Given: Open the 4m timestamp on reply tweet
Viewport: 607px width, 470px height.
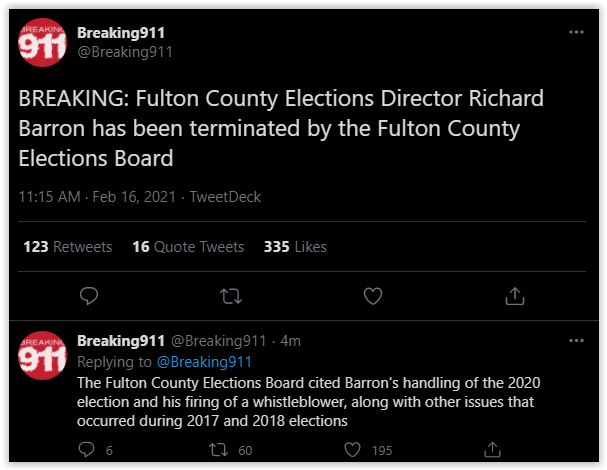Looking at the screenshot, I should 290,341.
